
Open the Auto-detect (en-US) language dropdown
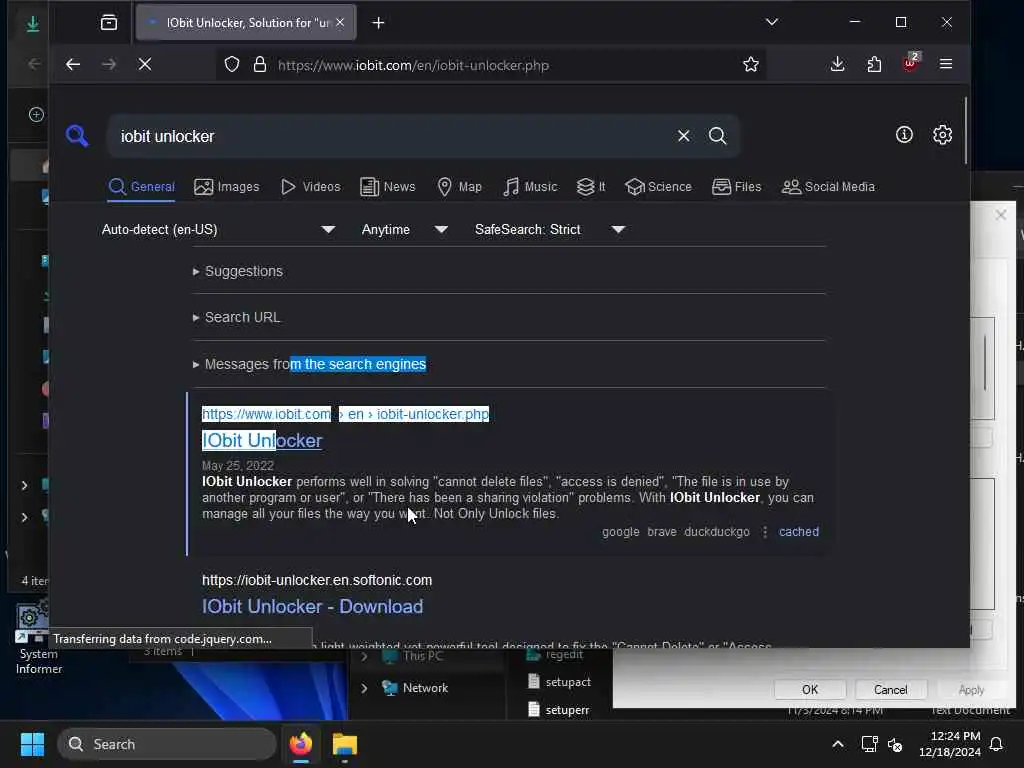click(218, 229)
